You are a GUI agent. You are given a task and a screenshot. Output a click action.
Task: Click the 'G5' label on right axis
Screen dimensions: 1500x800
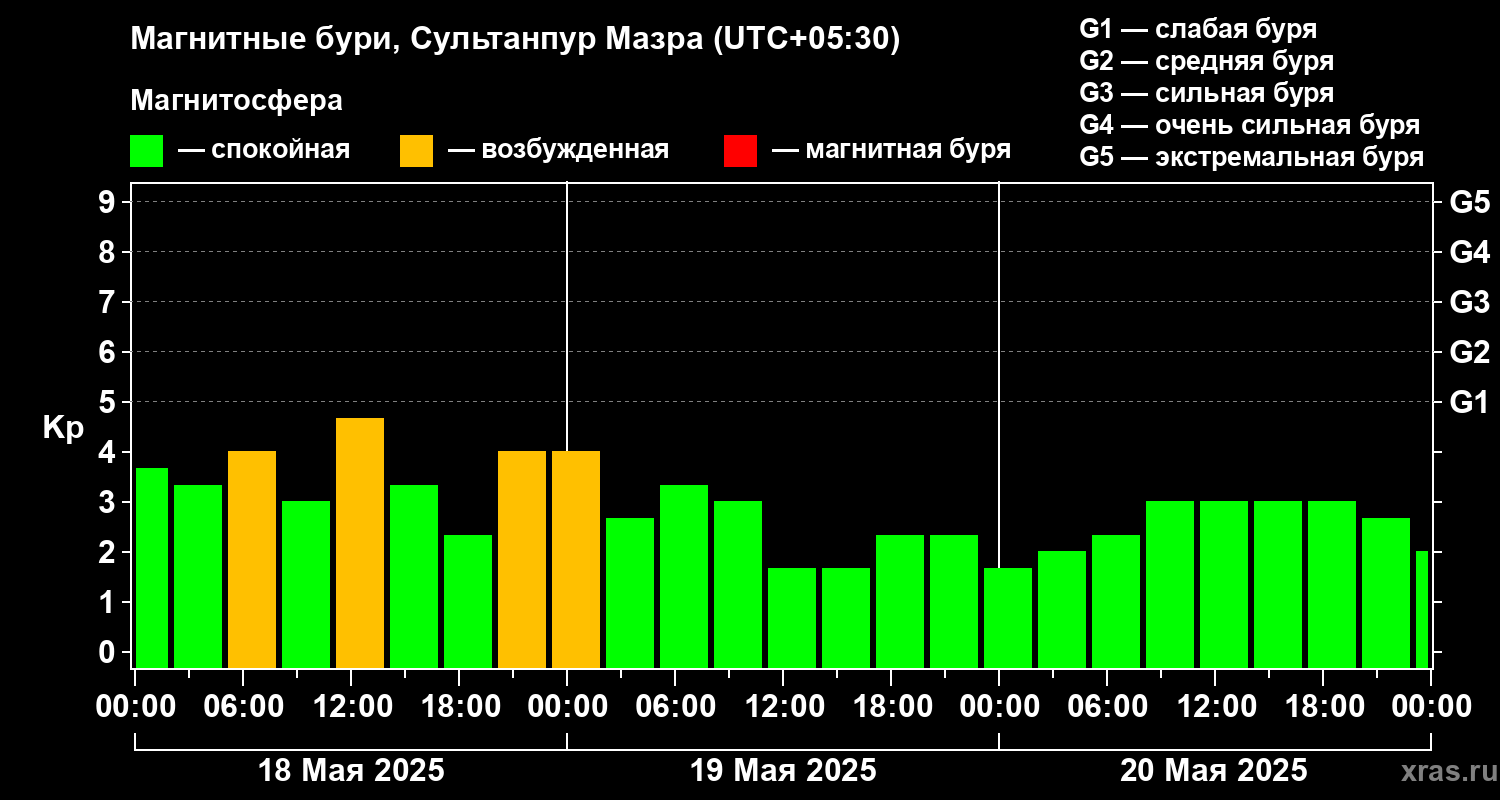(x=1469, y=202)
